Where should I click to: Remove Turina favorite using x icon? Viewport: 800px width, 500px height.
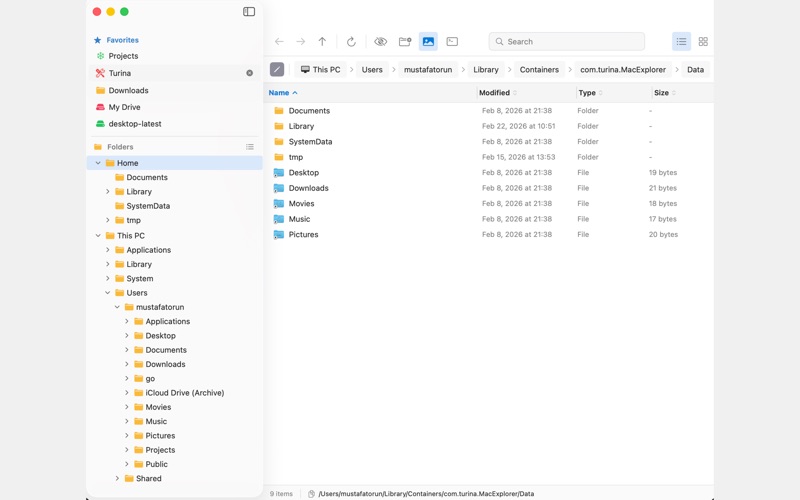249,73
